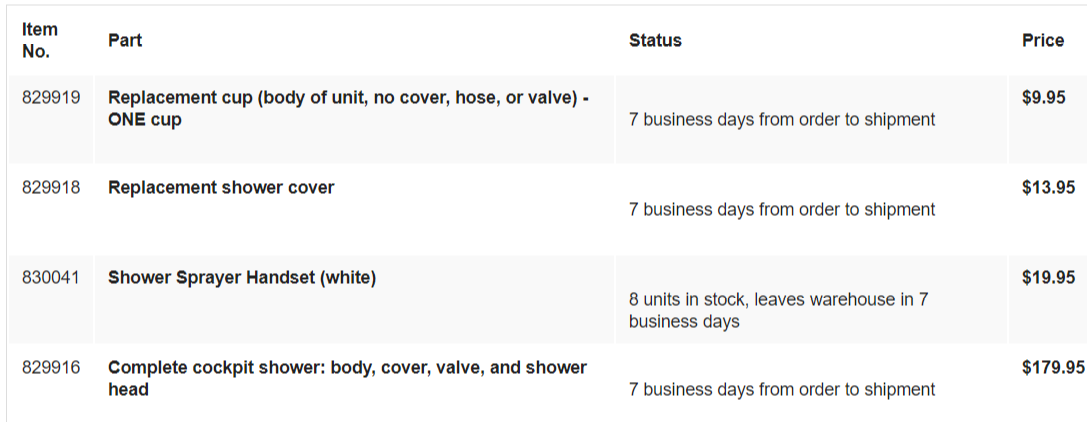
Task: Select item number 829916
Action: point(51,367)
